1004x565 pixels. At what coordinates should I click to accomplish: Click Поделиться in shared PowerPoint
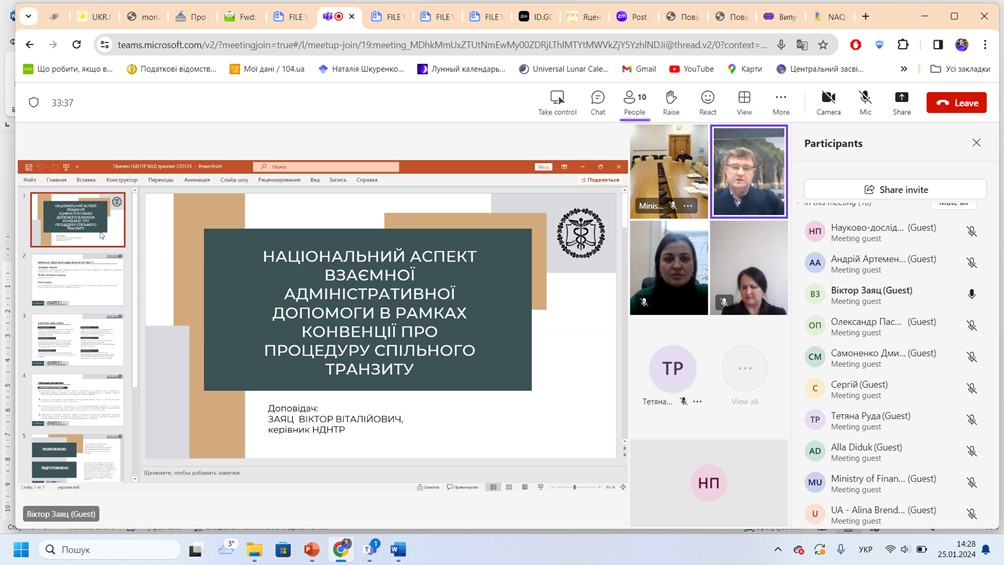coord(600,180)
